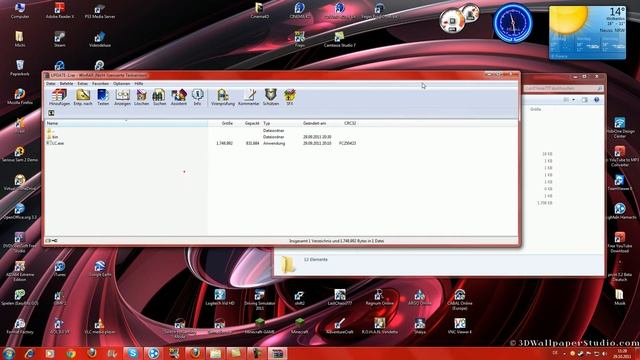Click the VNC Viewer 4 desktop icon
The width and height of the screenshot is (640, 360).
tap(460, 327)
